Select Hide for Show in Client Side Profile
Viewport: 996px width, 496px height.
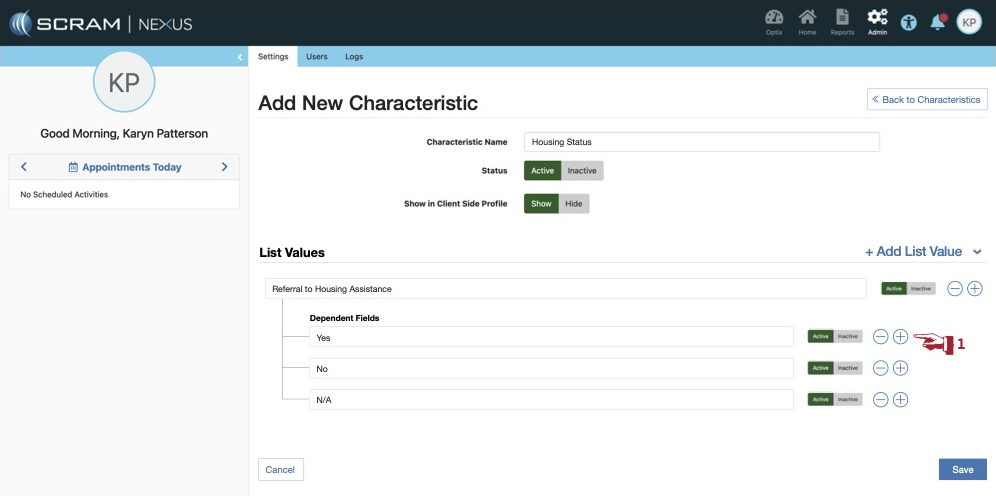[x=573, y=204]
